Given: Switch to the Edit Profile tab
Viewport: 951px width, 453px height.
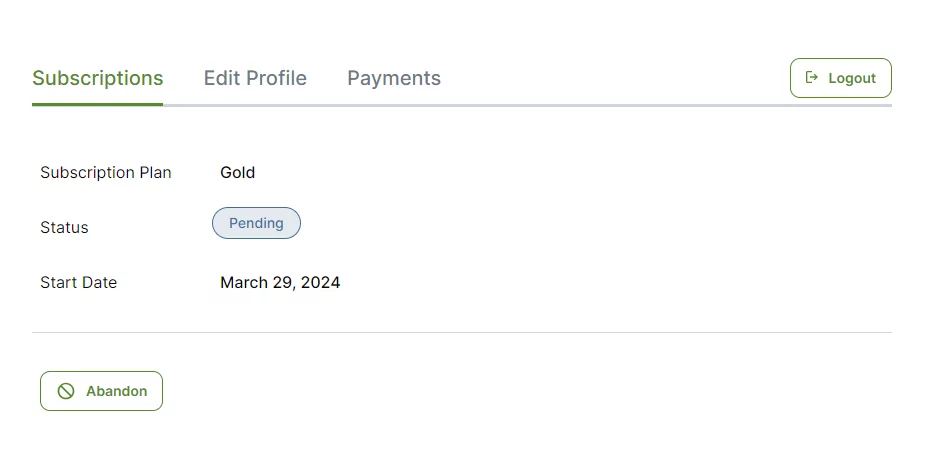Looking at the screenshot, I should 255,78.
